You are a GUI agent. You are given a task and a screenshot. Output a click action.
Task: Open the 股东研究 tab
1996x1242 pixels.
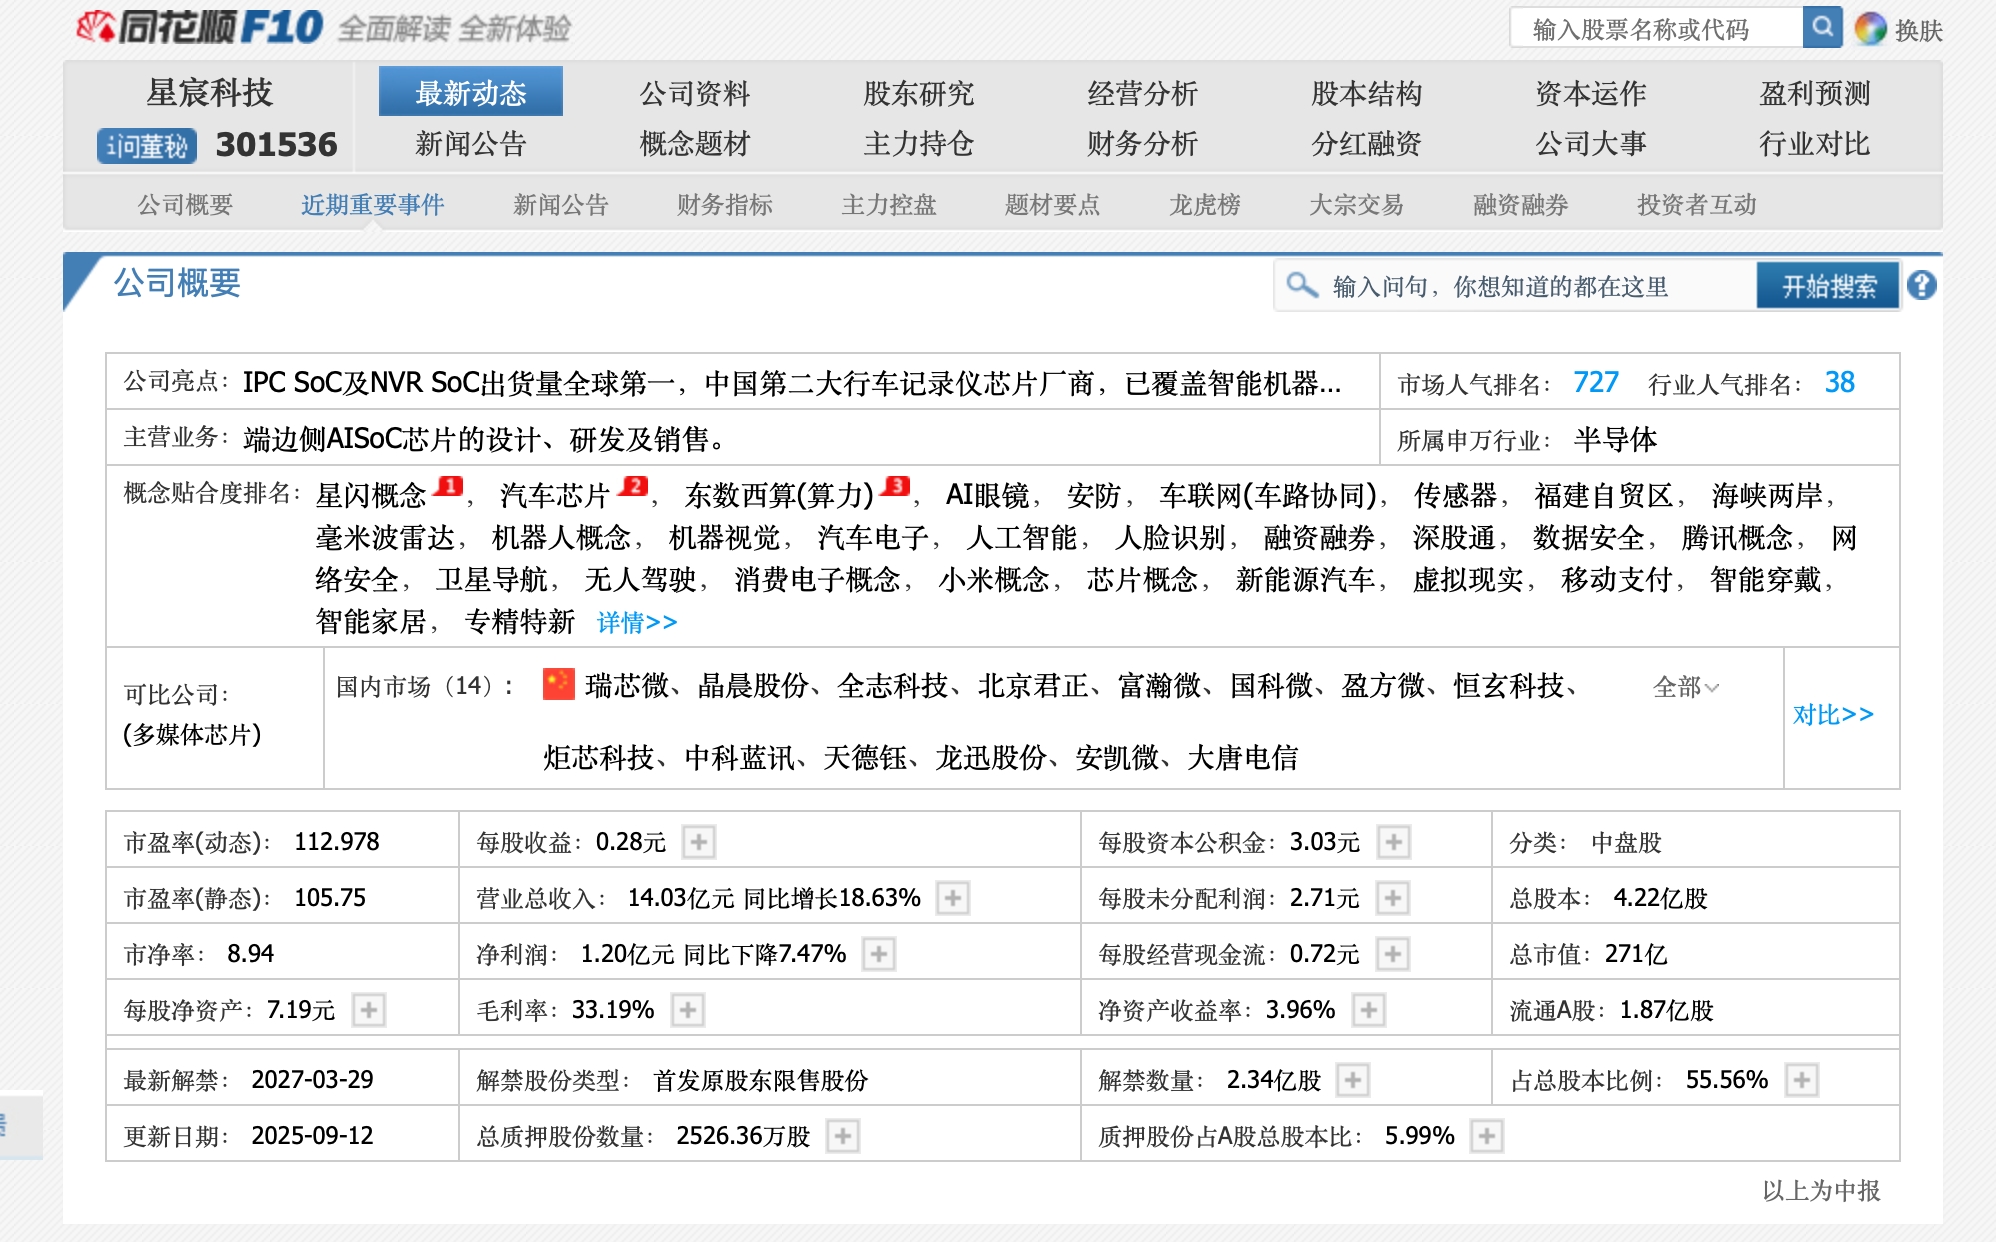click(919, 93)
